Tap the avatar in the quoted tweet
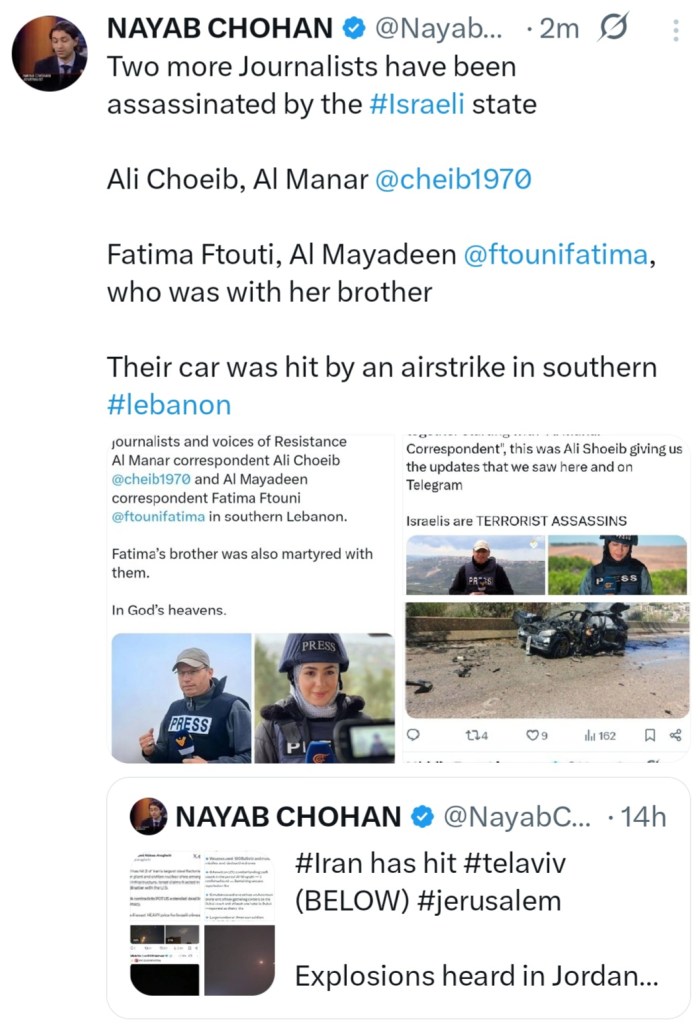Image resolution: width=698 pixels, height=1024 pixels. coord(149,816)
